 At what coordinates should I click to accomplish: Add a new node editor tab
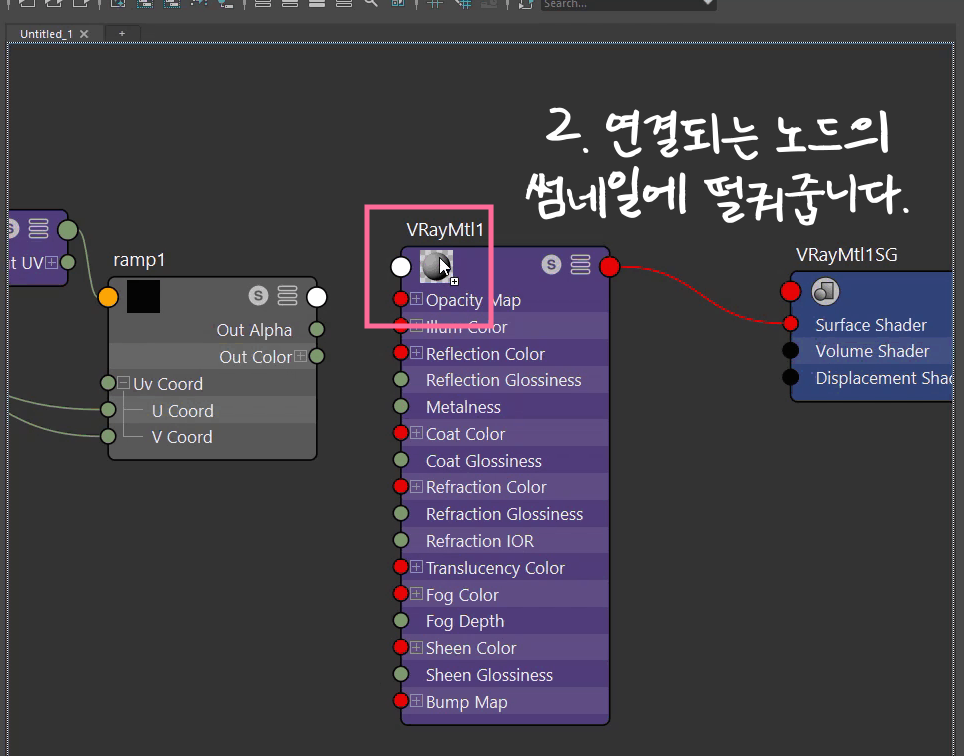[122, 33]
